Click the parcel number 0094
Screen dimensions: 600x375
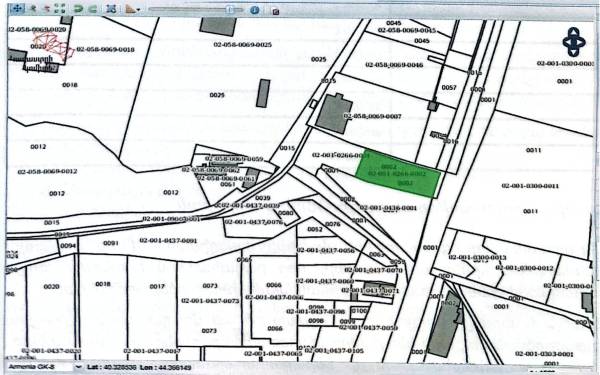(x=68, y=246)
